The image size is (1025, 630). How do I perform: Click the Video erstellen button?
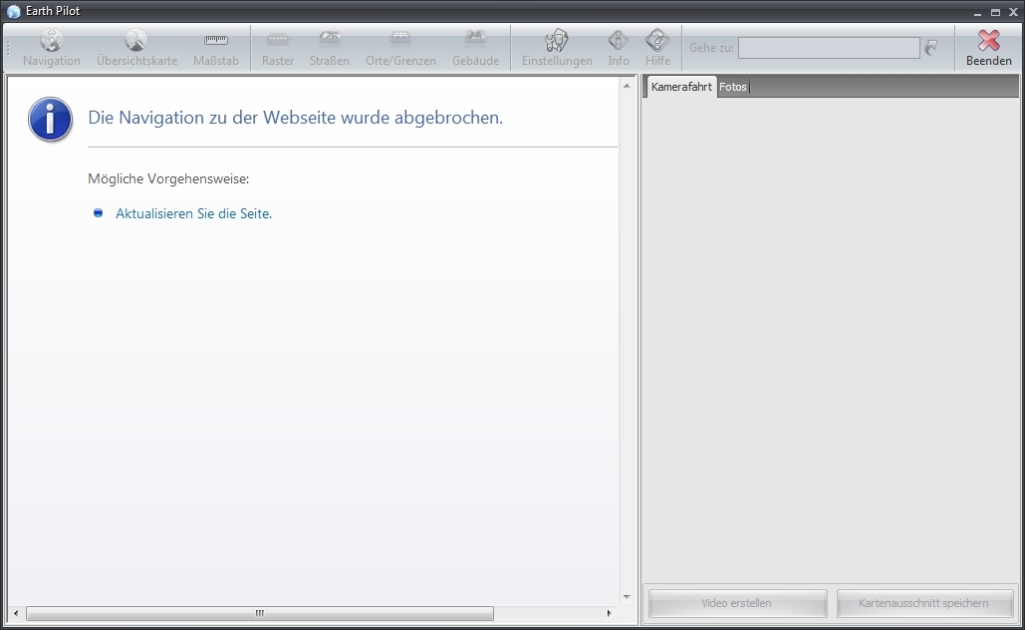737,603
